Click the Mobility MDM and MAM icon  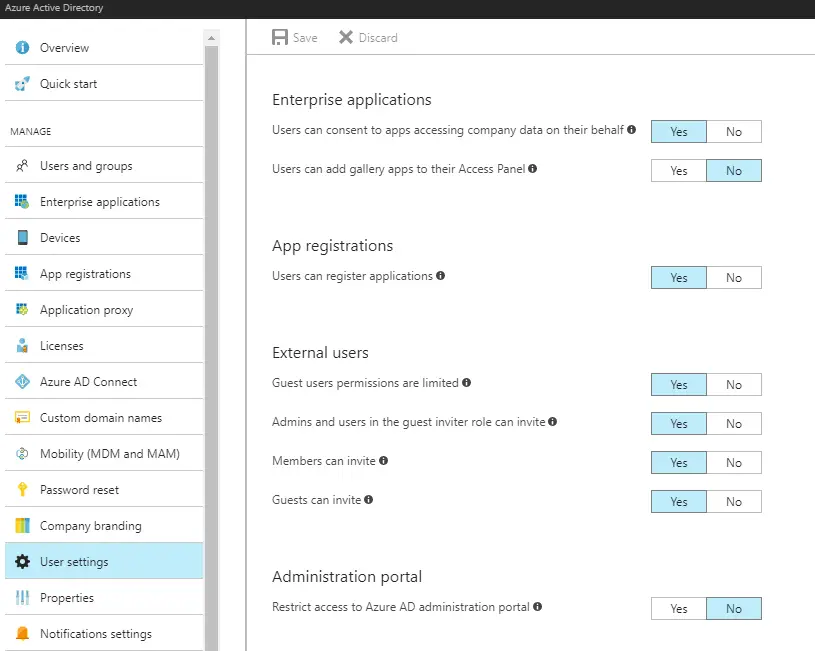click(x=22, y=453)
